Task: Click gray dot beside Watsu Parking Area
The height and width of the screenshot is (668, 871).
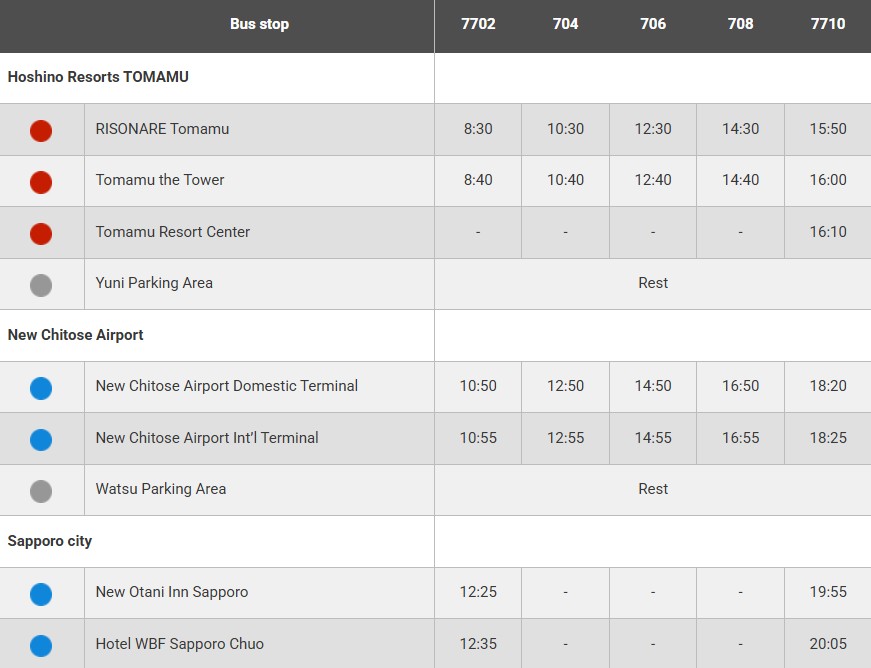Action: 41,491
